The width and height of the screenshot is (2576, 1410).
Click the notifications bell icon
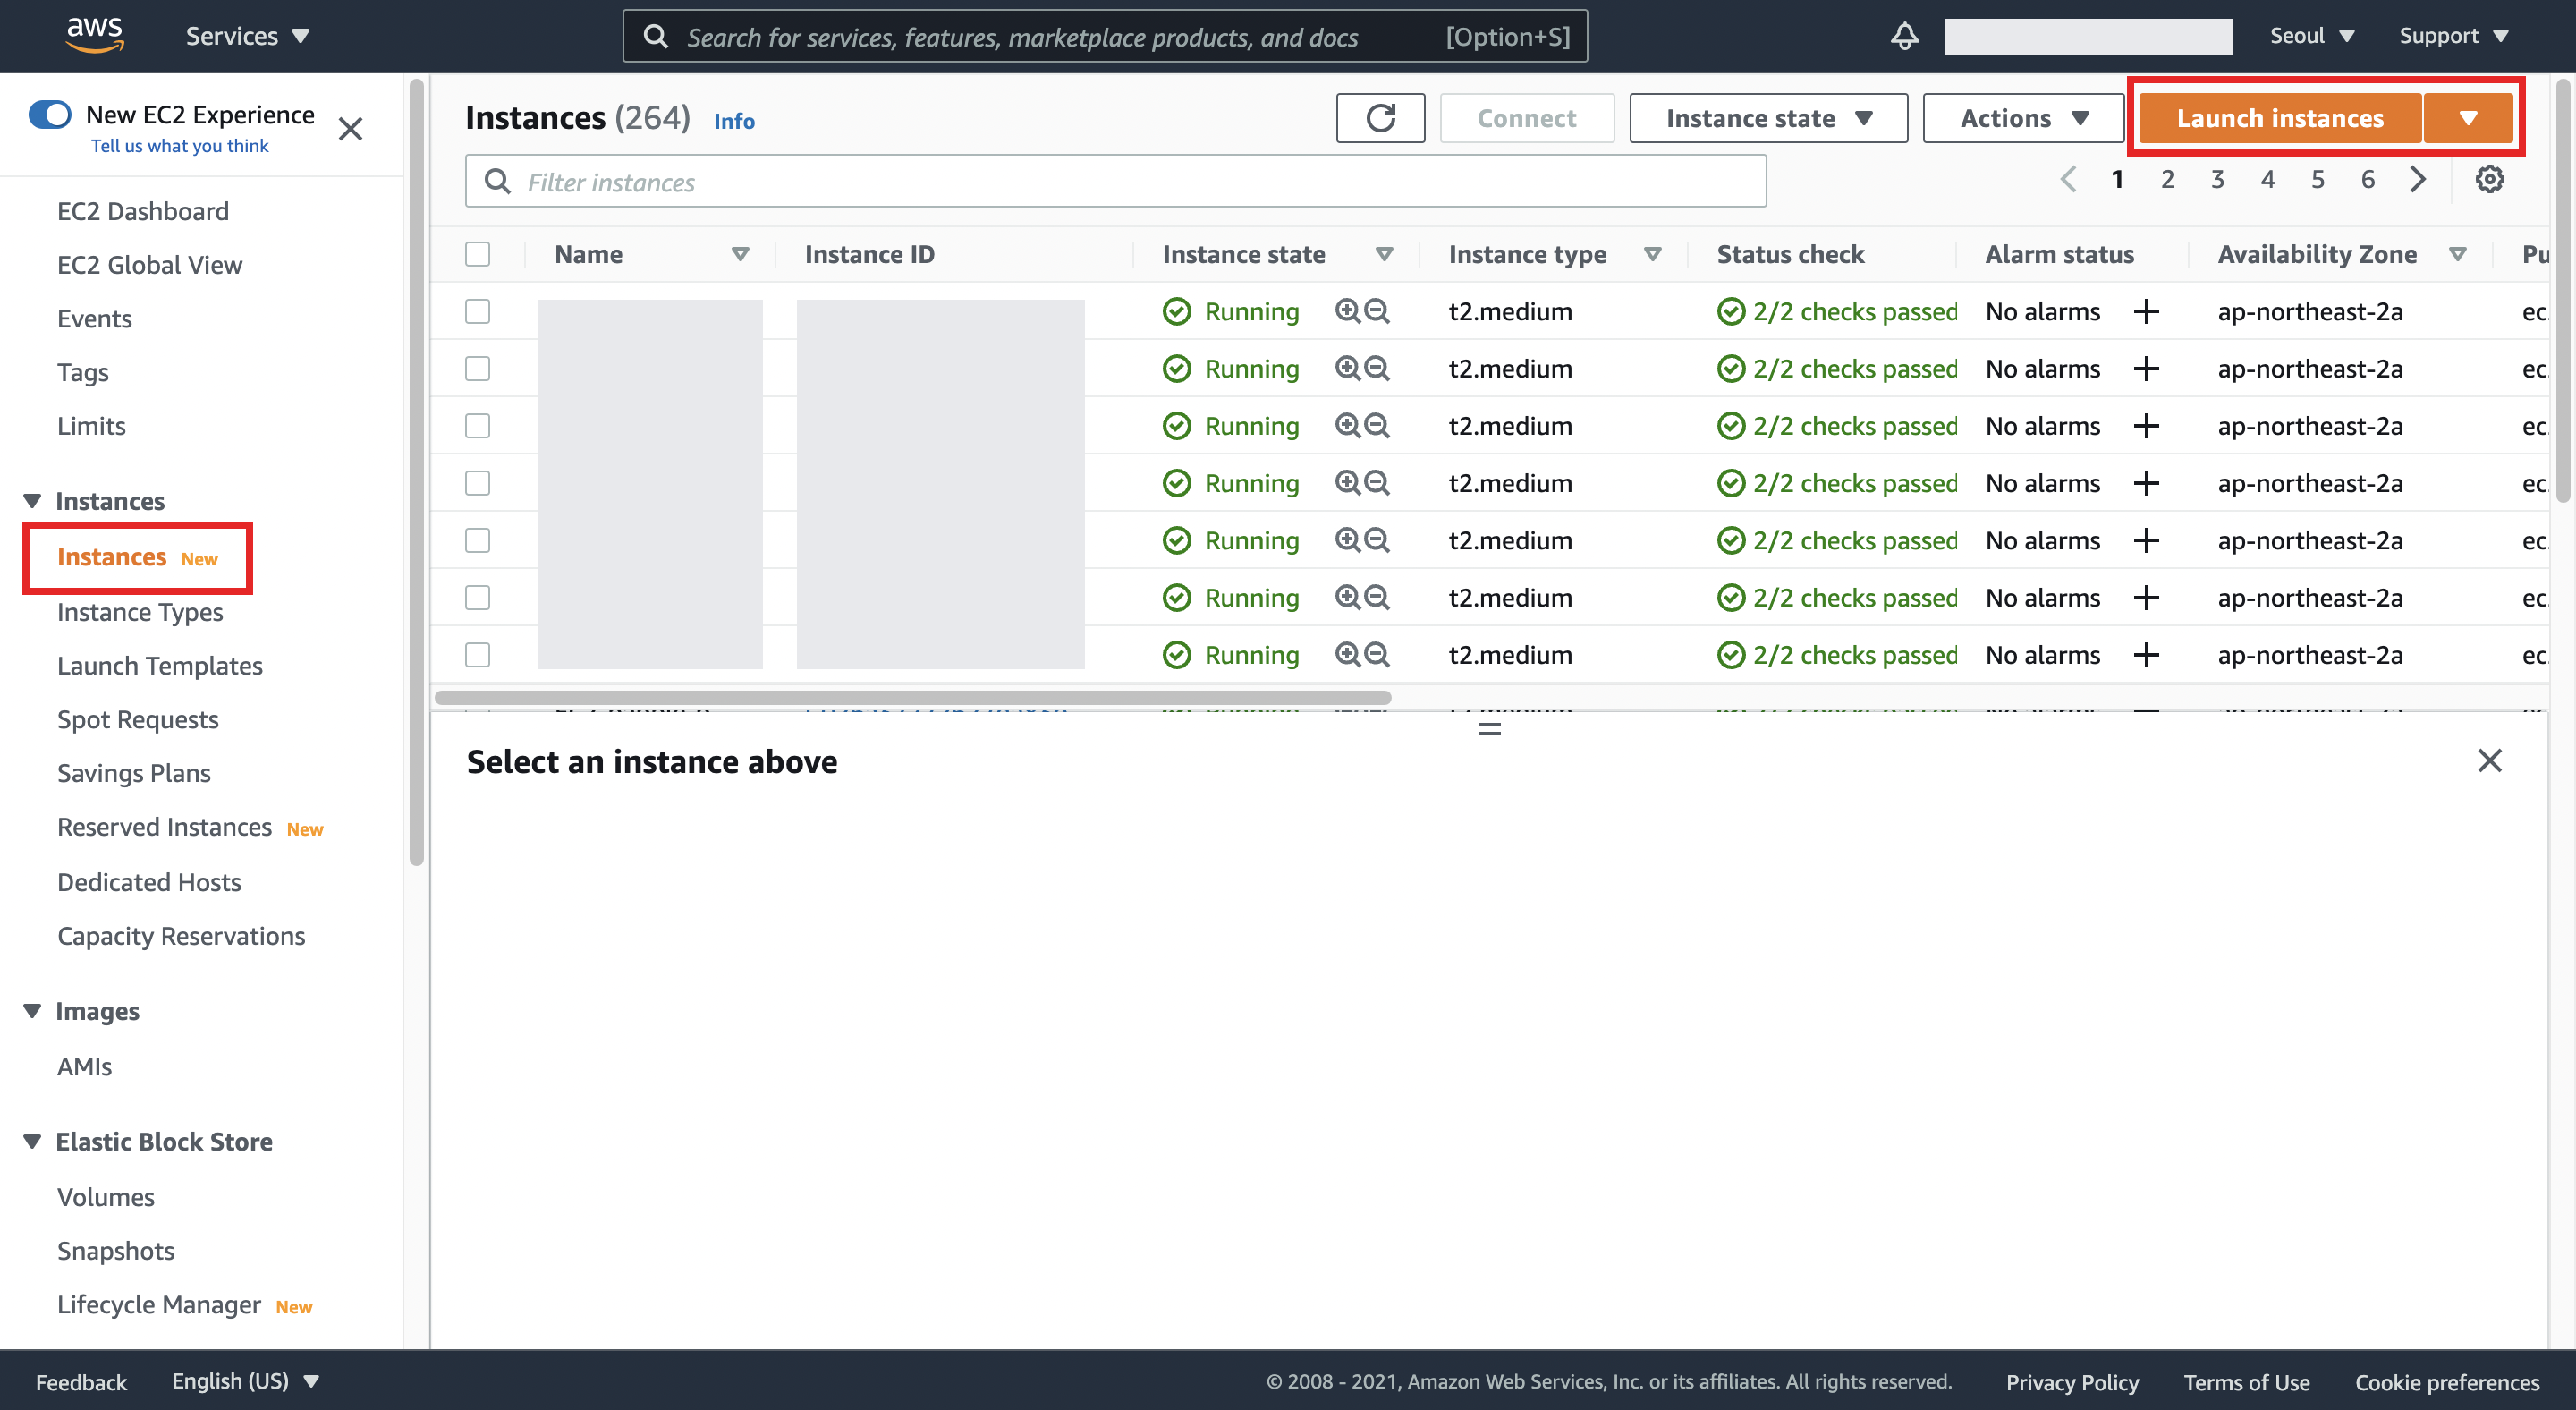coord(1904,36)
